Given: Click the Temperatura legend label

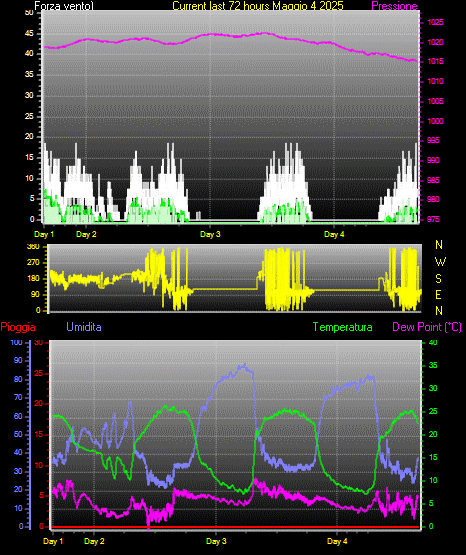Looking at the screenshot, I should (343, 327).
